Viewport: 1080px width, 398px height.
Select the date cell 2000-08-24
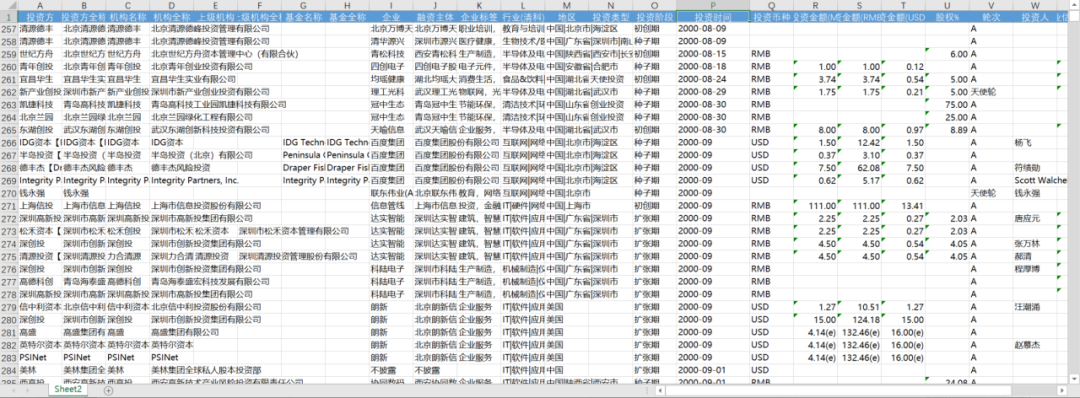712,79
